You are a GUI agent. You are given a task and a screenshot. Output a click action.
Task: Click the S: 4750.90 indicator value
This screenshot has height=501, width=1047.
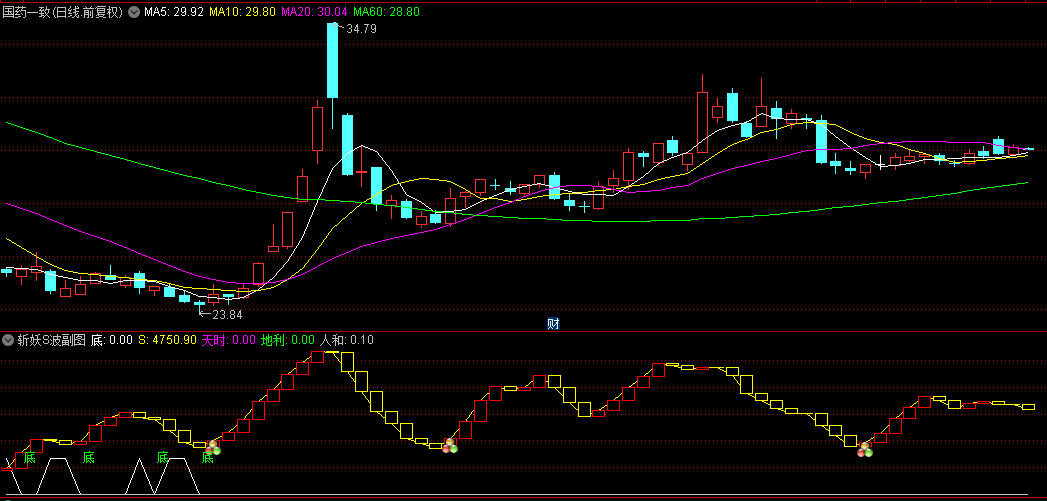(x=168, y=340)
